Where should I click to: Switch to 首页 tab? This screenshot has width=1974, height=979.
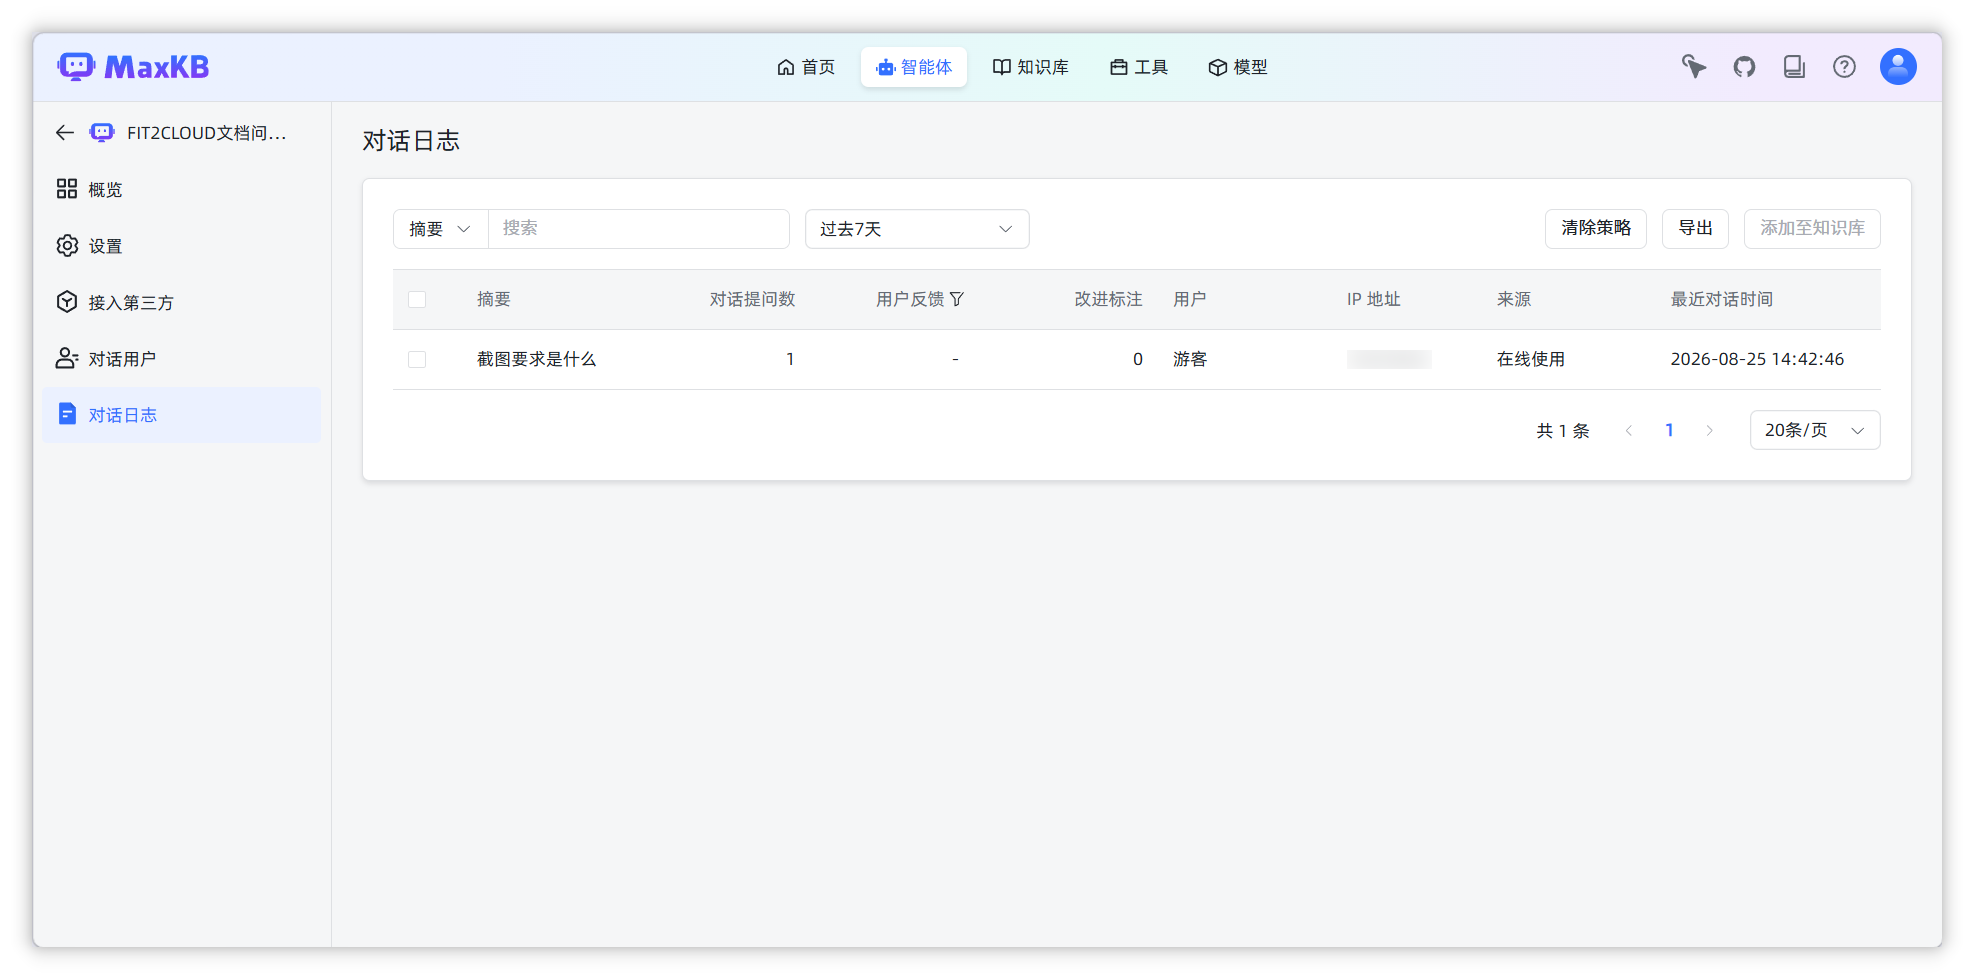tap(806, 67)
